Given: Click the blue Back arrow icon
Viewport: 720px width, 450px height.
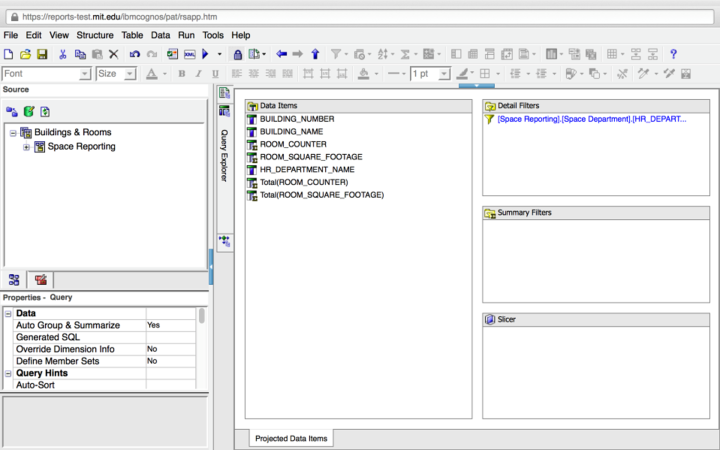Looking at the screenshot, I should pos(281,54).
